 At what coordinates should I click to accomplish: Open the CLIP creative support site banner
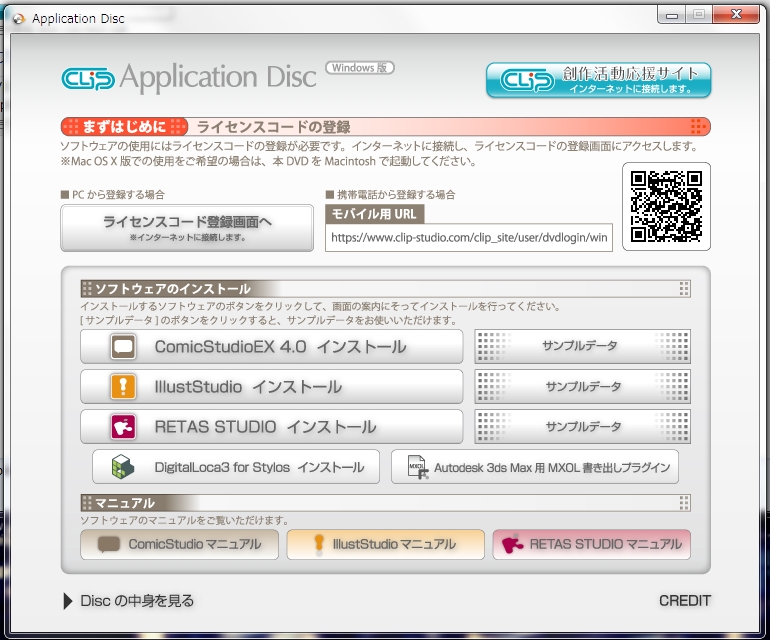coord(598,81)
